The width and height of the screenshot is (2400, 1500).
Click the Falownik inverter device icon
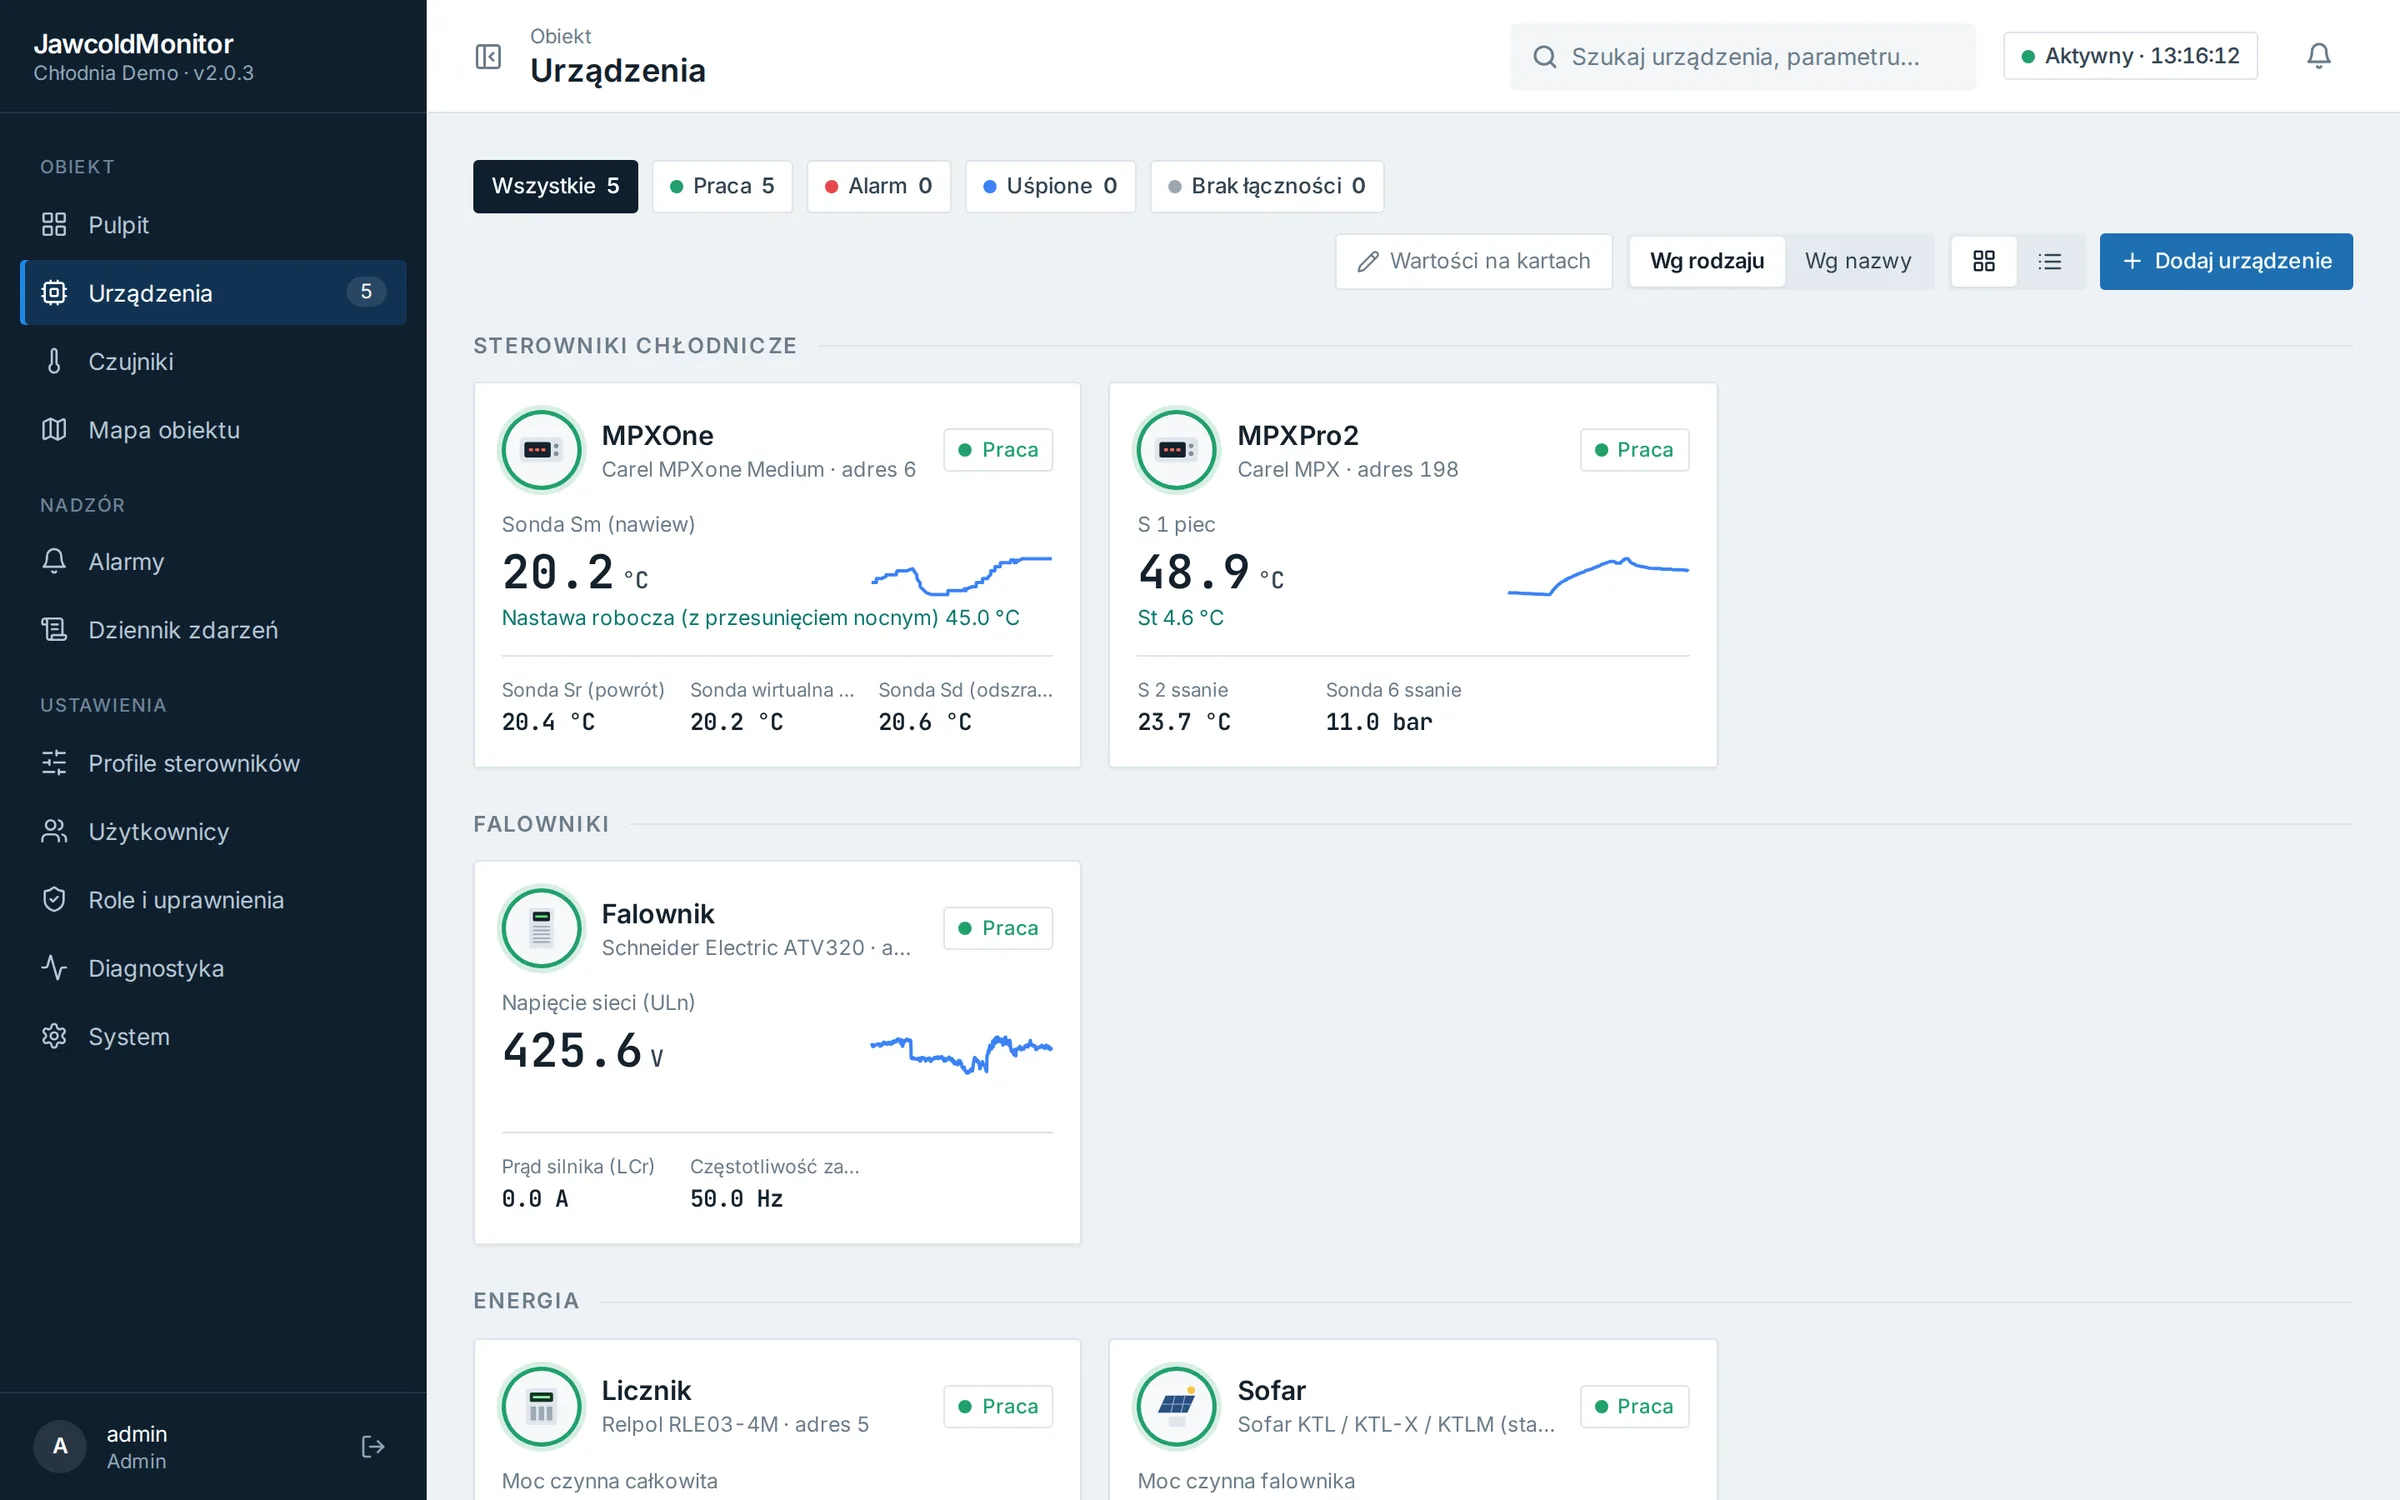point(542,928)
